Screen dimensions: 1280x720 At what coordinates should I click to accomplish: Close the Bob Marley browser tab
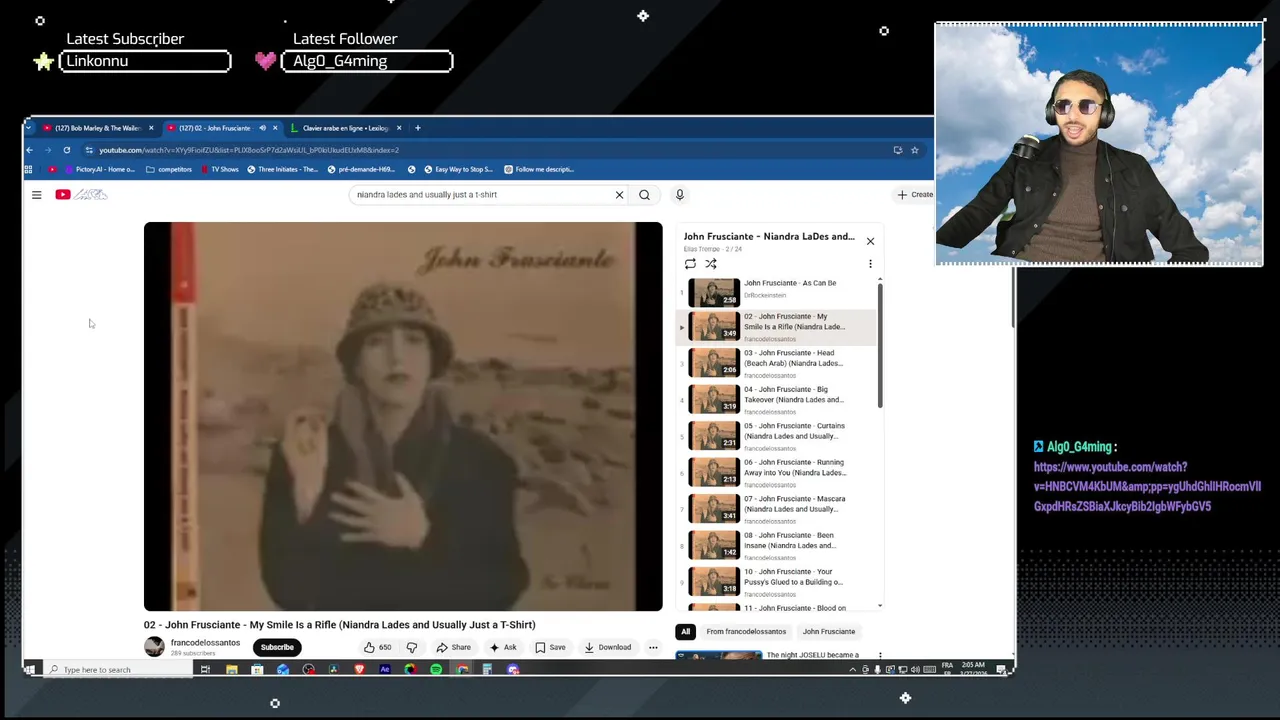[151, 128]
